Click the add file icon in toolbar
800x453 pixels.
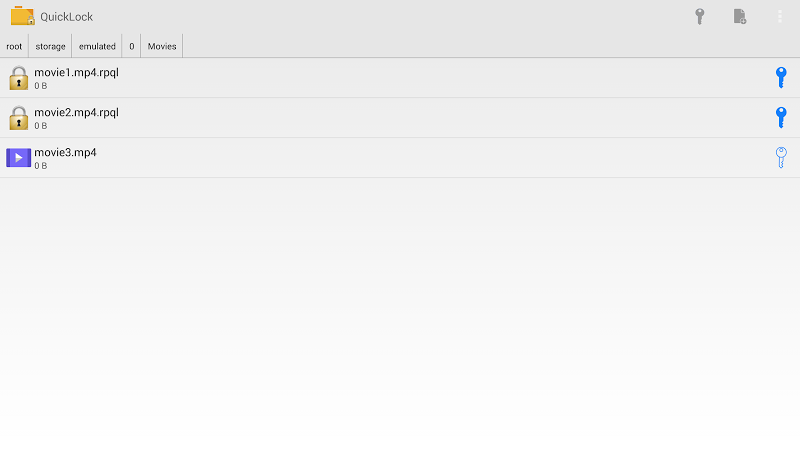coord(740,16)
